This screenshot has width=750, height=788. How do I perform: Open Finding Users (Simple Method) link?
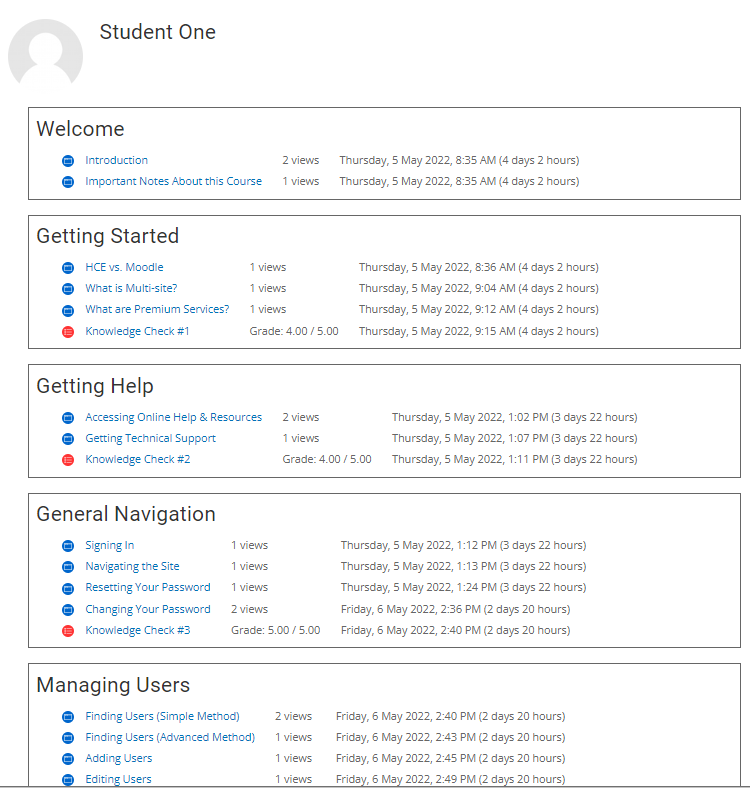162,716
